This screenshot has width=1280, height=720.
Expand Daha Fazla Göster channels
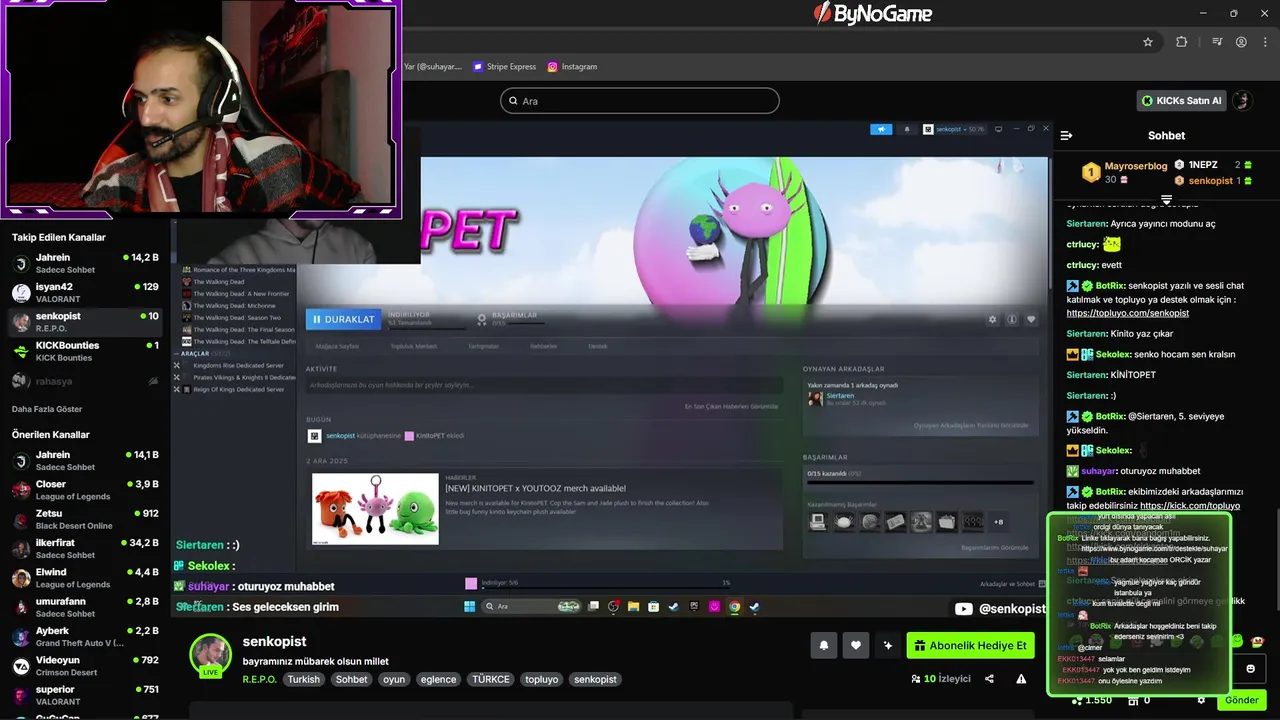47,409
